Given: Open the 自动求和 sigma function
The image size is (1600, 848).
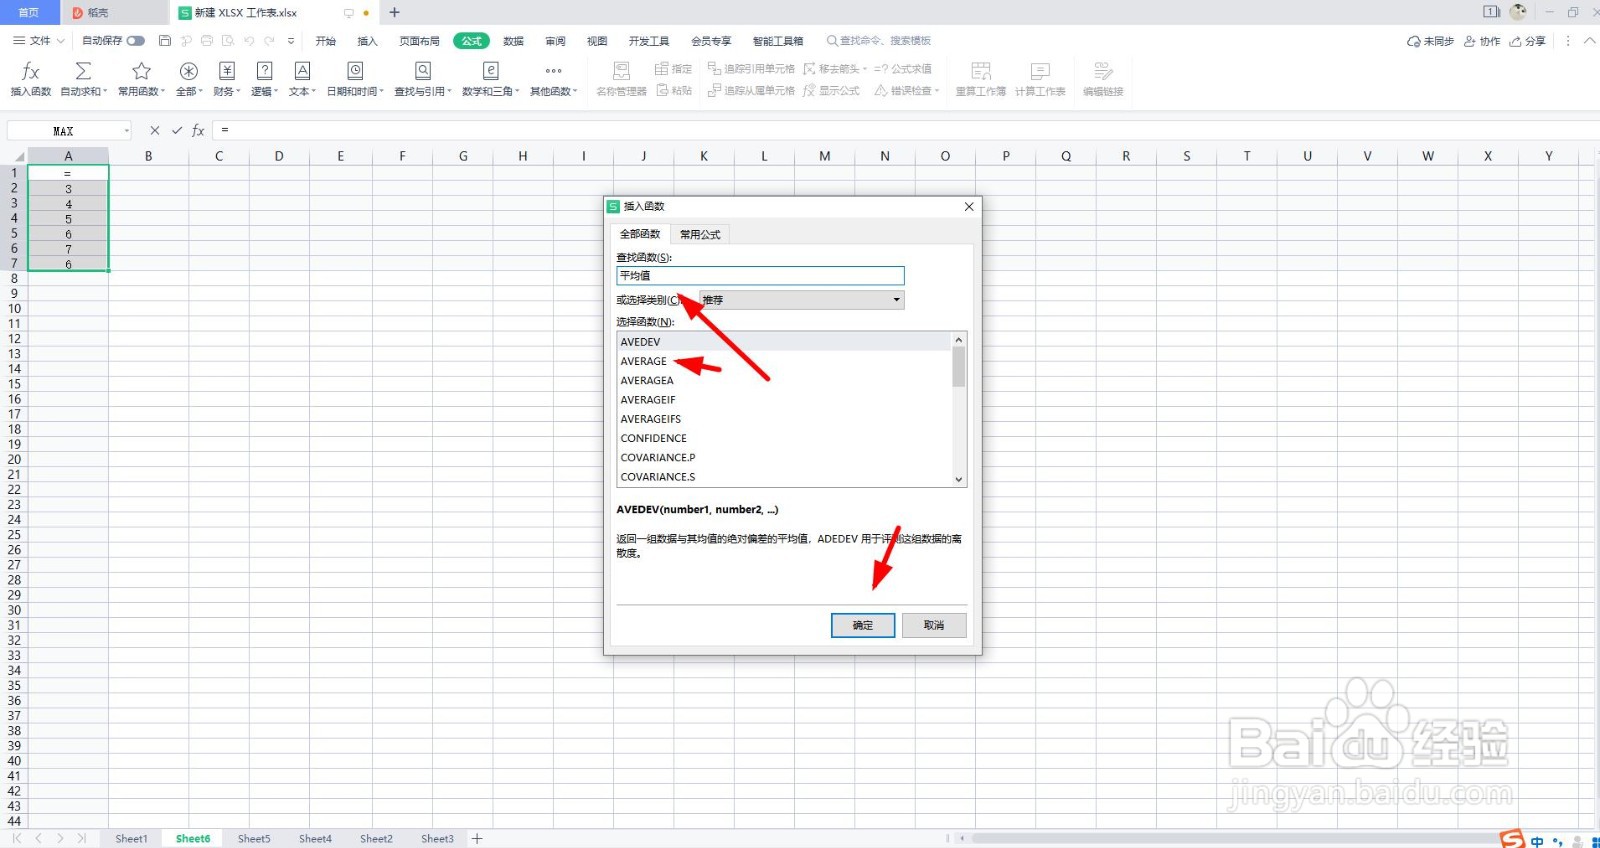Looking at the screenshot, I should point(83,71).
